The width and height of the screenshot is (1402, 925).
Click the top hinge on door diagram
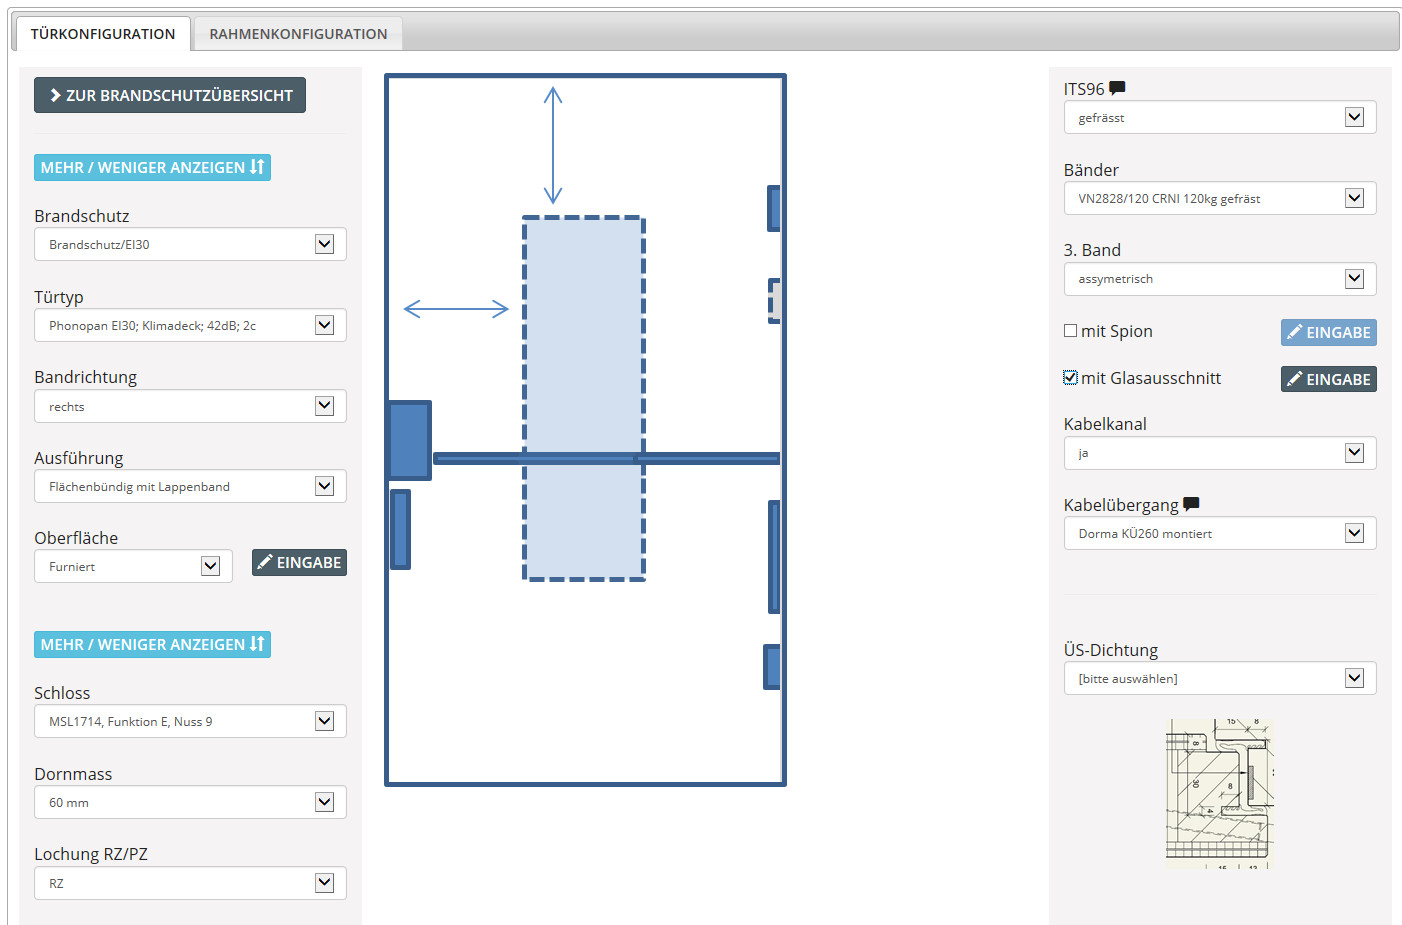pos(773,208)
